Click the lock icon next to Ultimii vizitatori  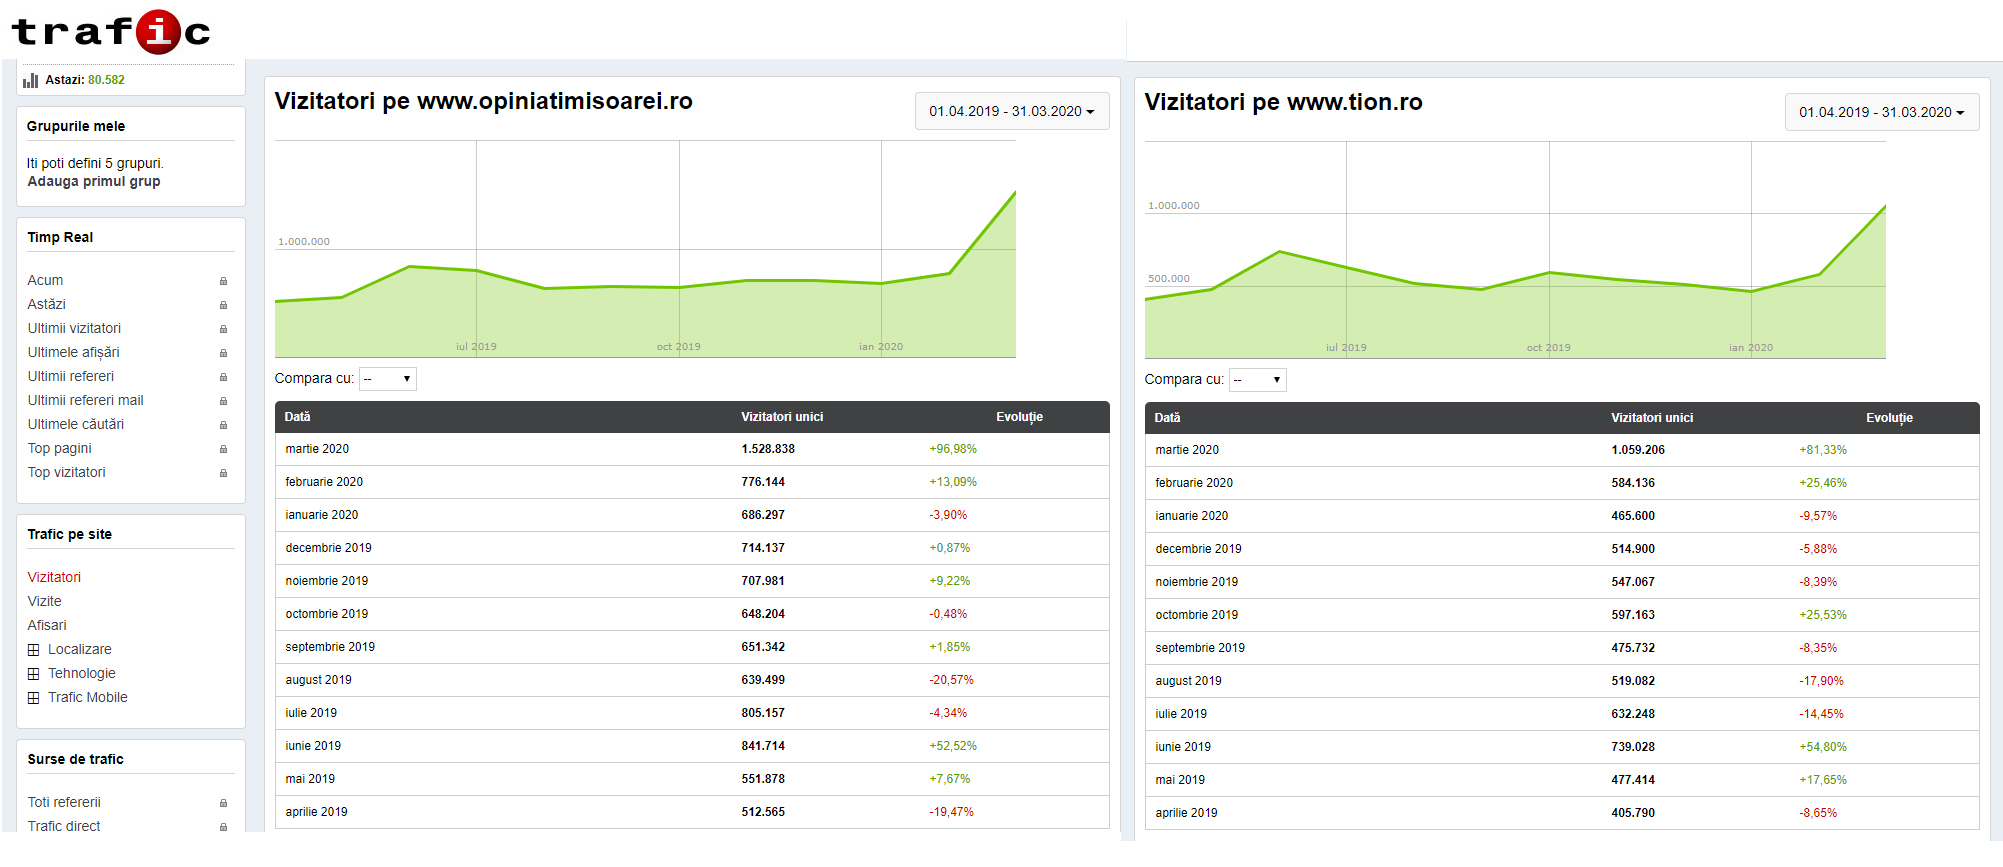[223, 329]
